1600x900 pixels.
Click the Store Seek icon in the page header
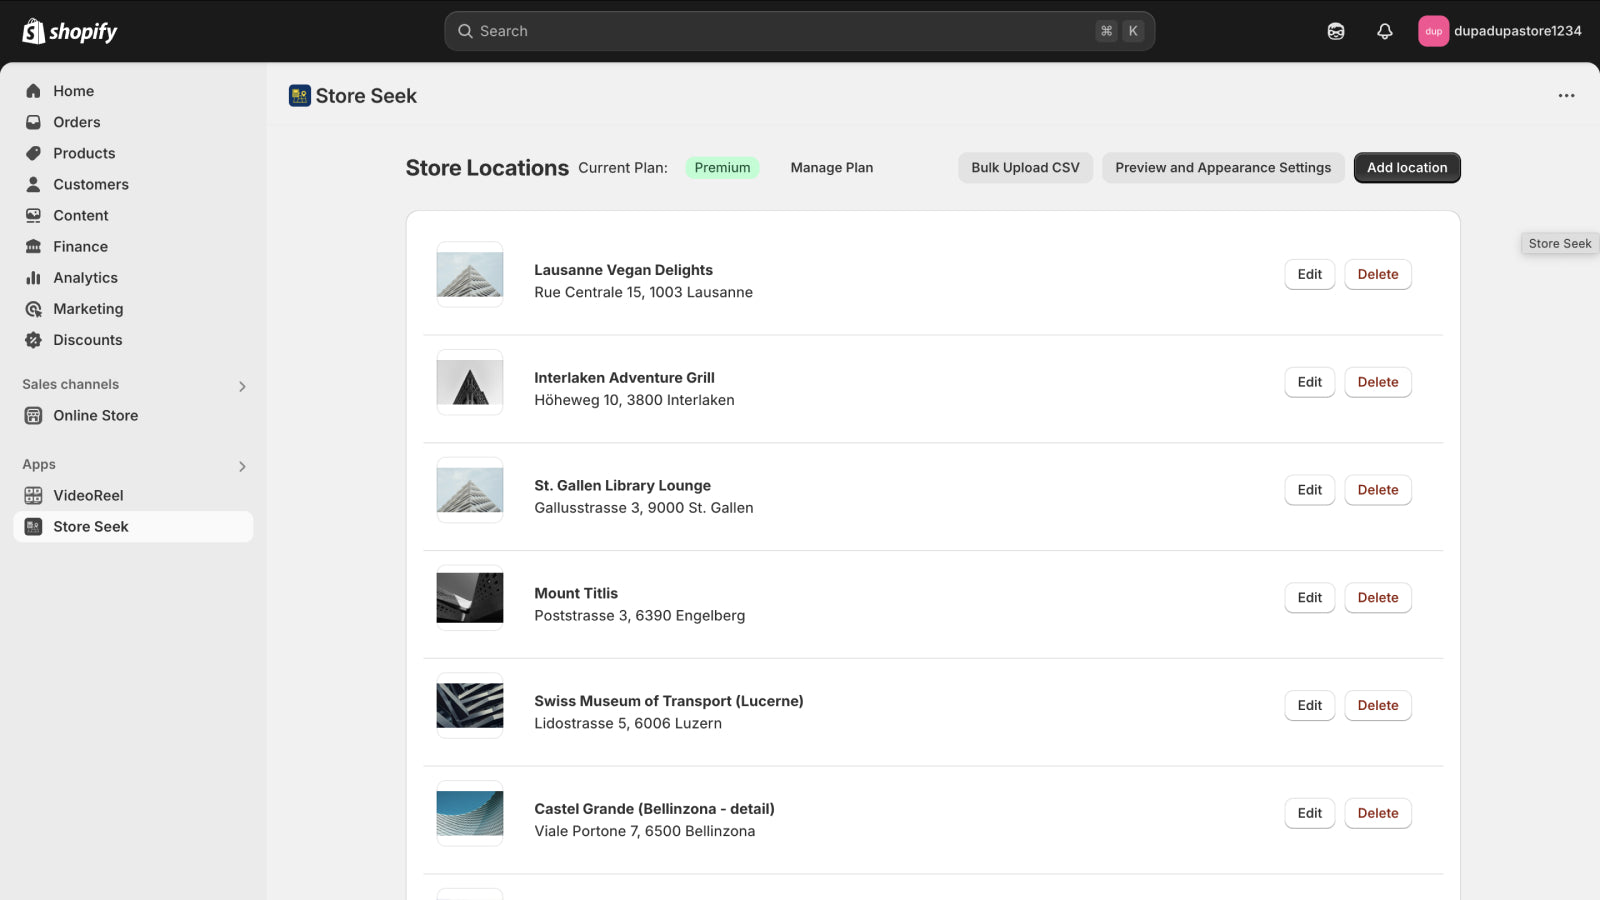(298, 95)
